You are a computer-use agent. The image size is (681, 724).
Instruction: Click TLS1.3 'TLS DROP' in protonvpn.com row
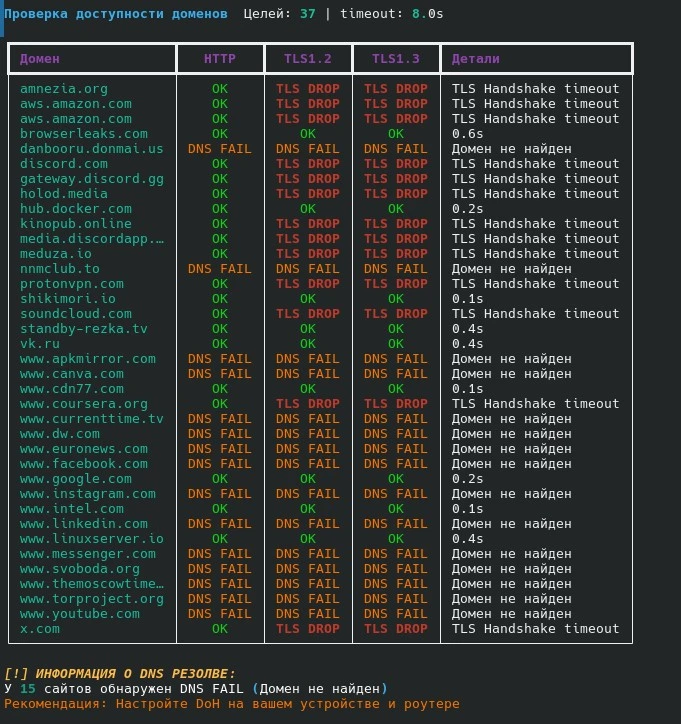click(x=396, y=284)
